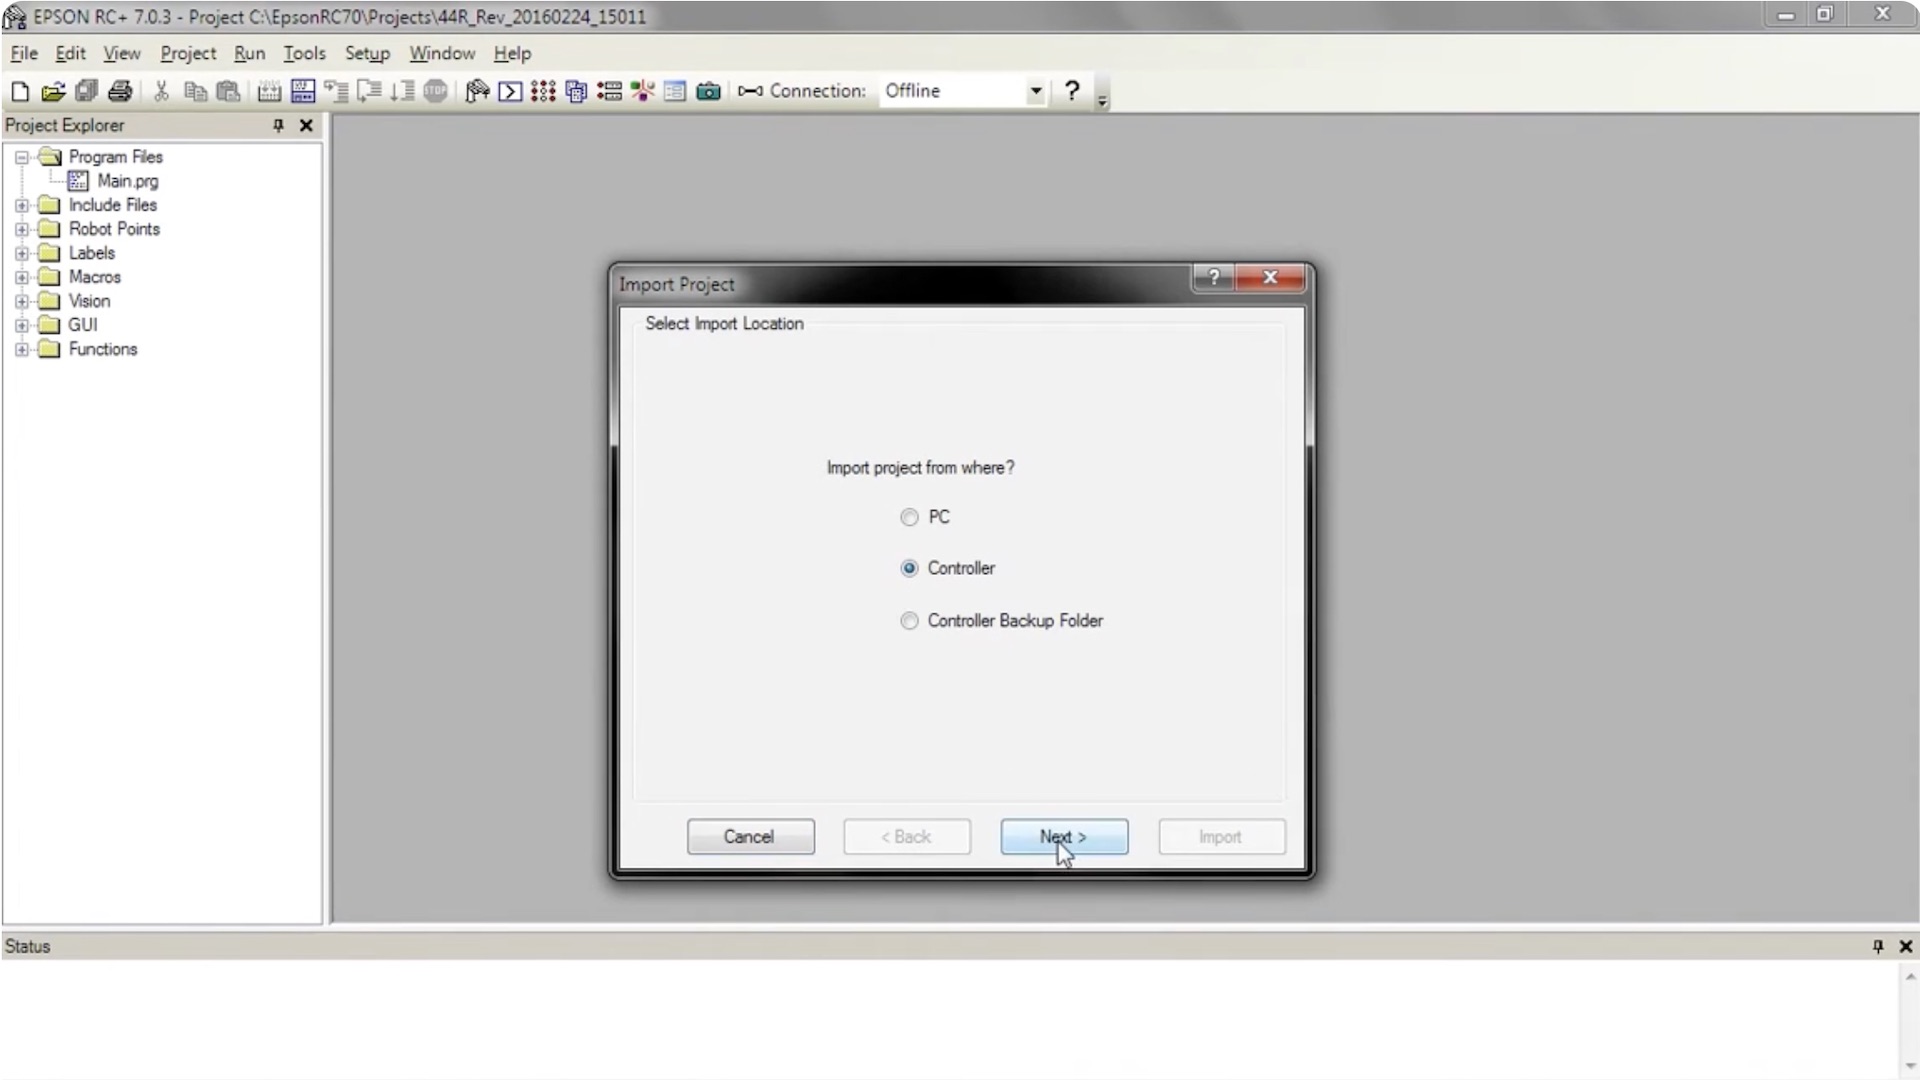Open the I/O Monitor dotted grid icon

(543, 92)
